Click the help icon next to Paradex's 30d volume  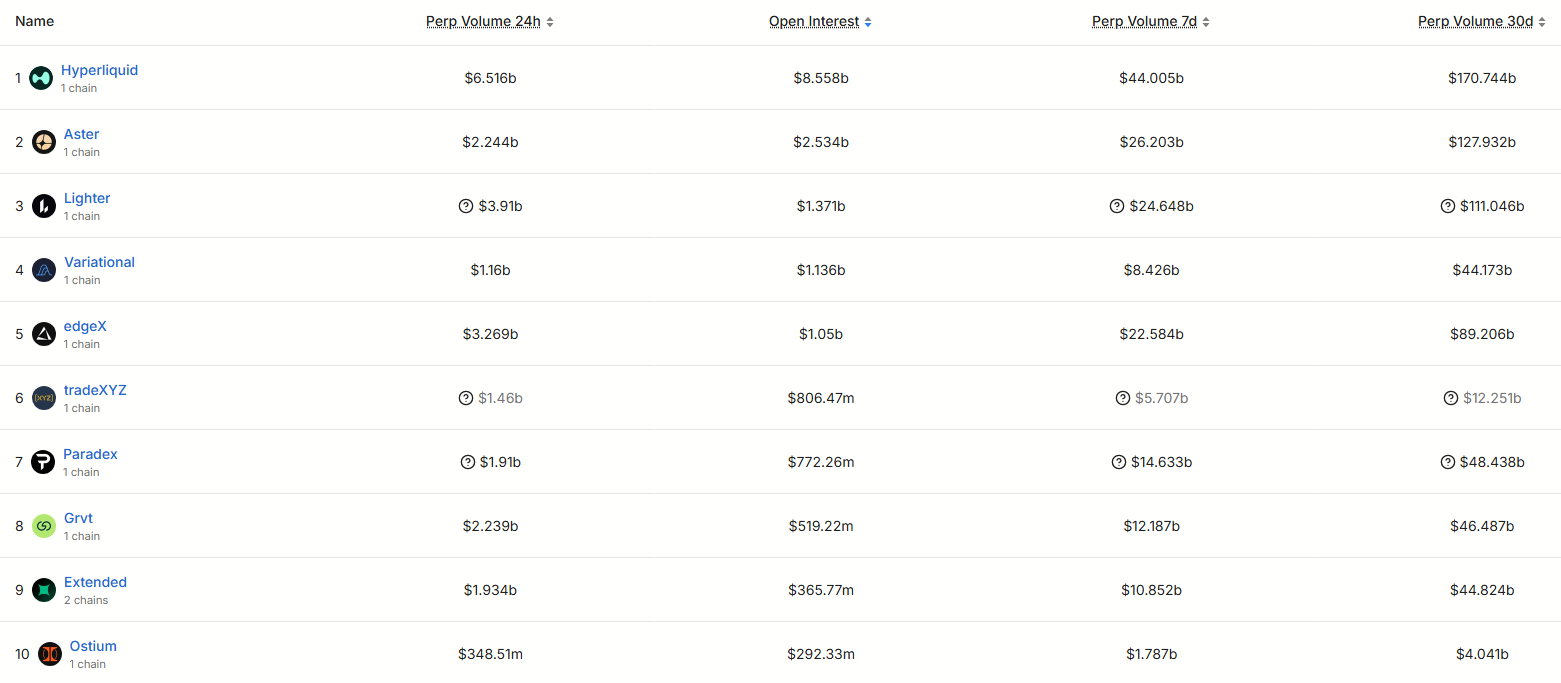[x=1448, y=462]
